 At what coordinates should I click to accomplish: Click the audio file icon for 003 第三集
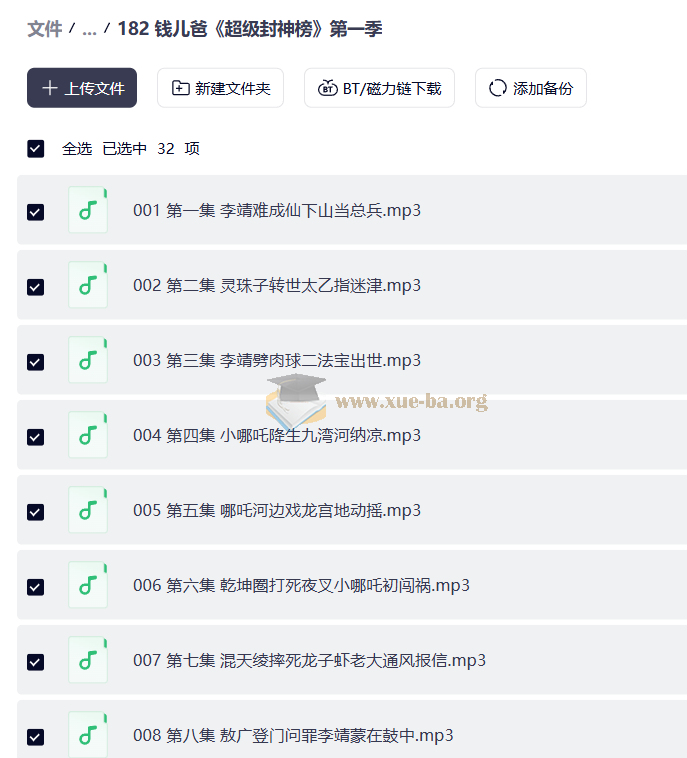[88, 360]
